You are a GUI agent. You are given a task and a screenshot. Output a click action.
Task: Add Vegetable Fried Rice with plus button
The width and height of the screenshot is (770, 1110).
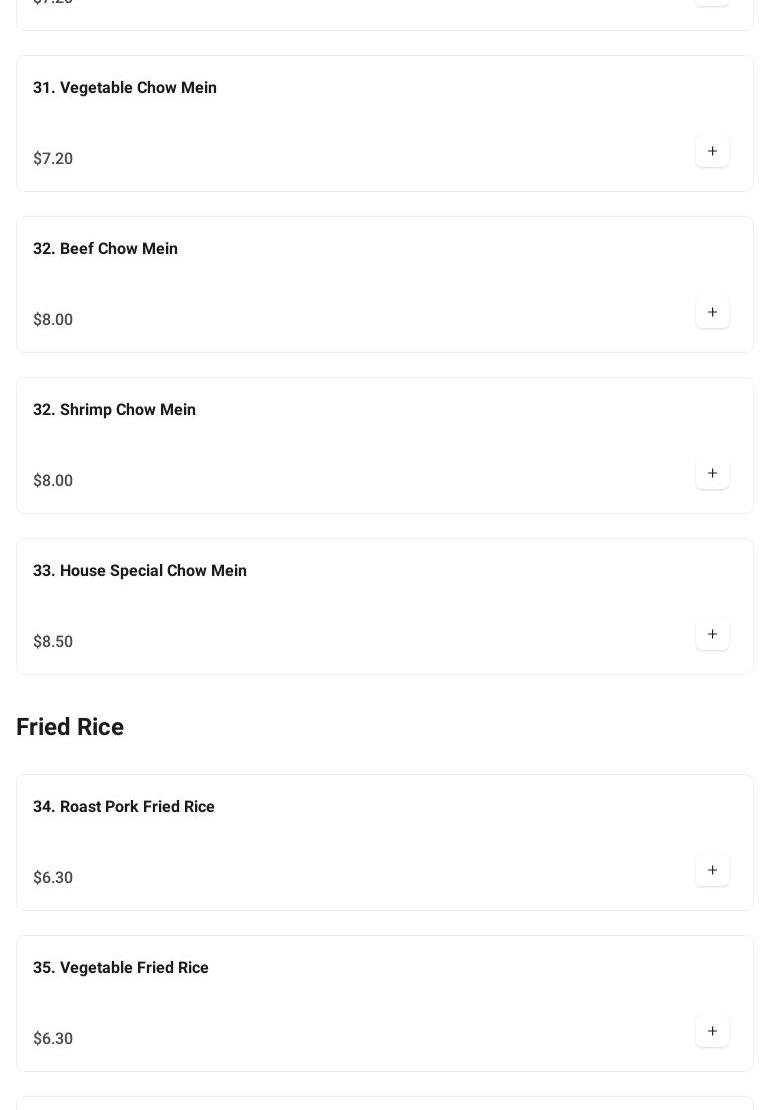(712, 1032)
